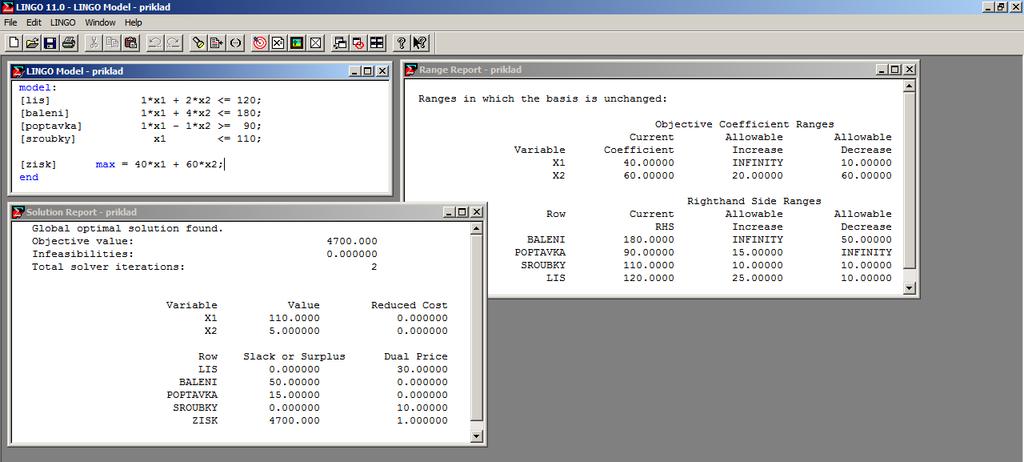This screenshot has height=462, width=1024.
Task: Click X2 value 5.000000 in Solution Report
Action: 295,331
